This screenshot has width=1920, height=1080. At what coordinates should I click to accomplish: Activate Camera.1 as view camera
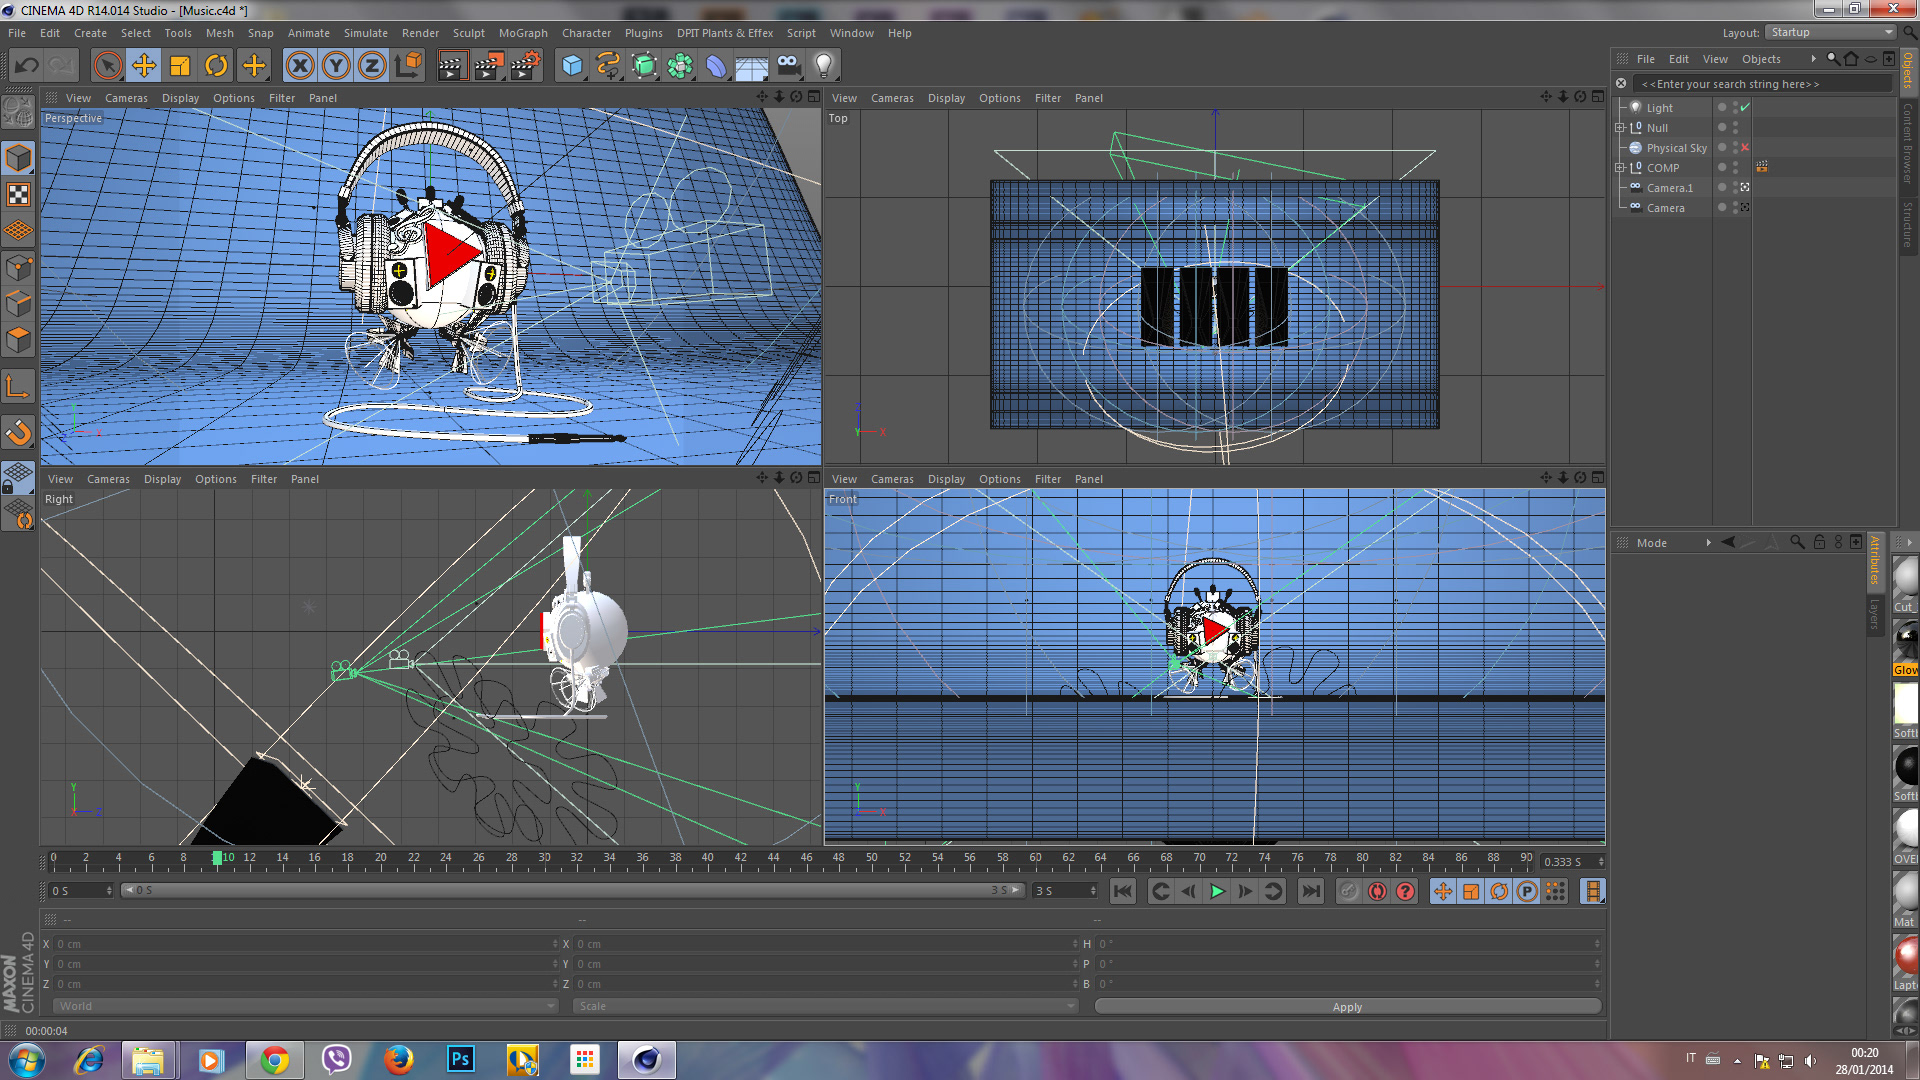[x=1745, y=187]
